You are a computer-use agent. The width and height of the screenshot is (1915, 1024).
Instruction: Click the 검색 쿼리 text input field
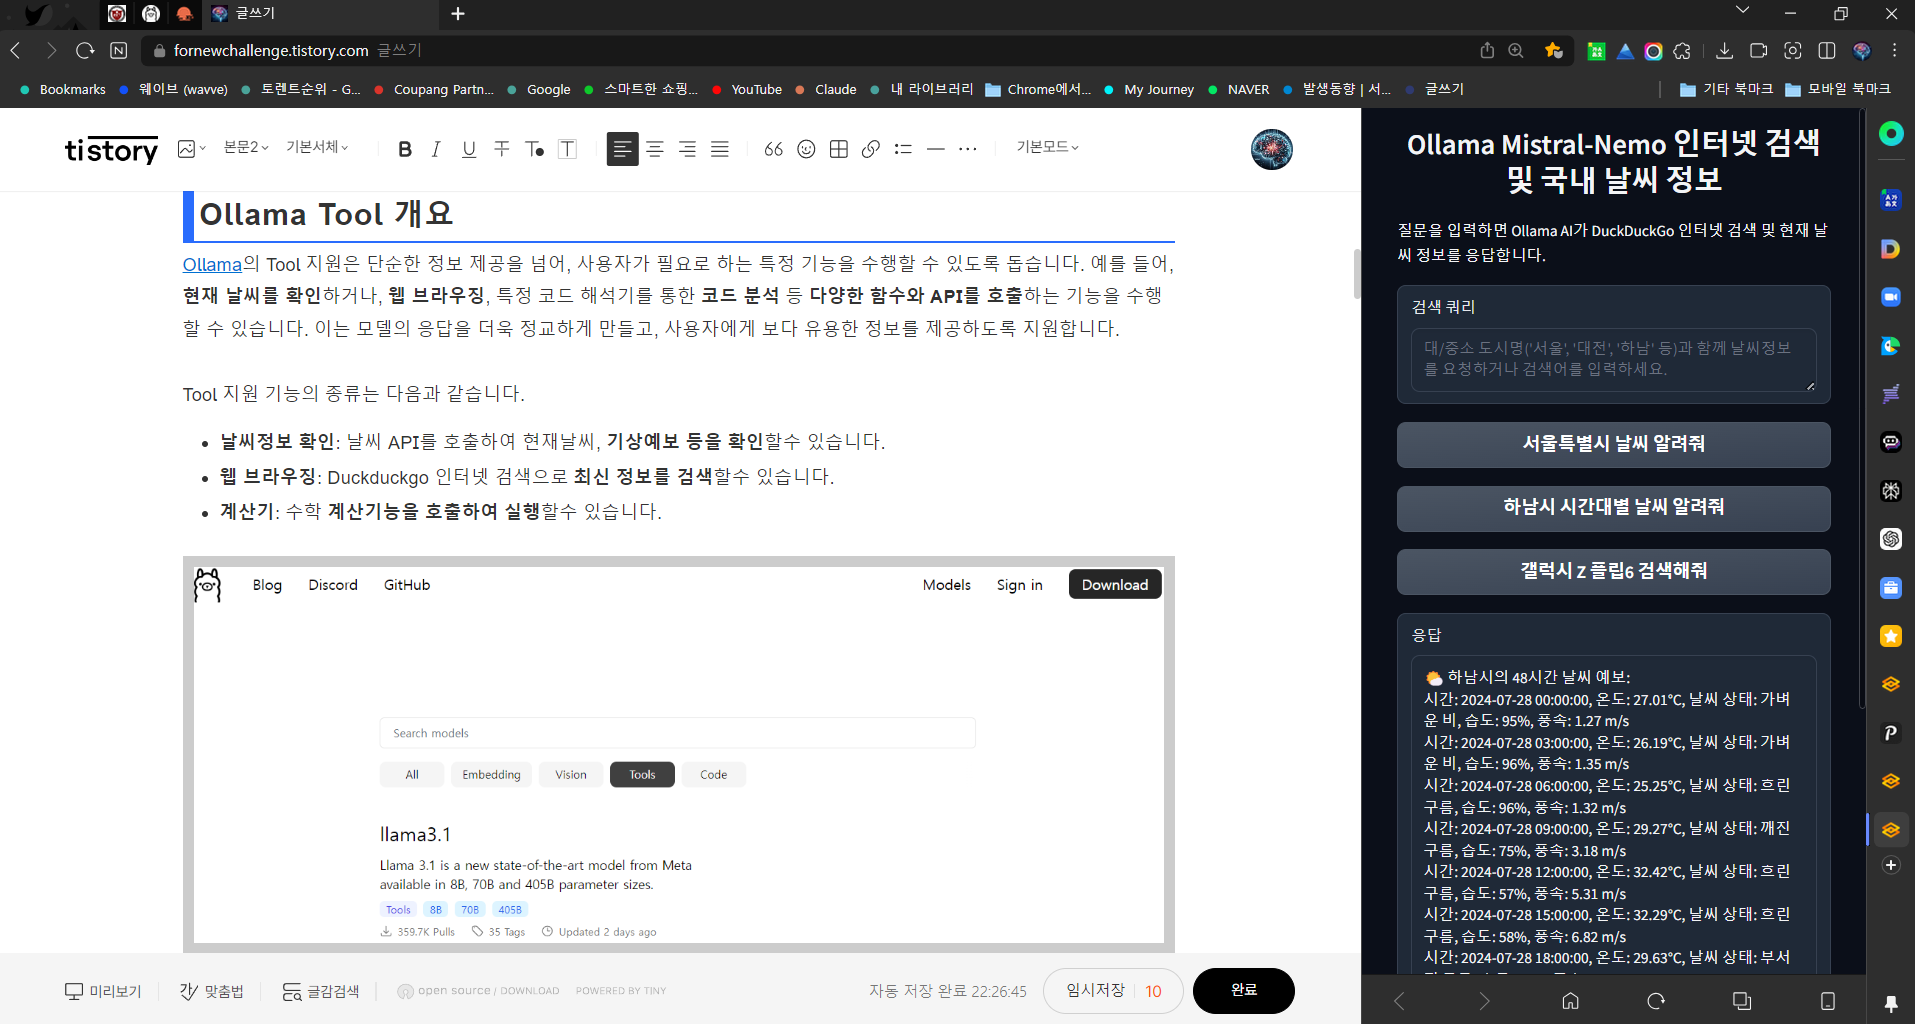1614,359
